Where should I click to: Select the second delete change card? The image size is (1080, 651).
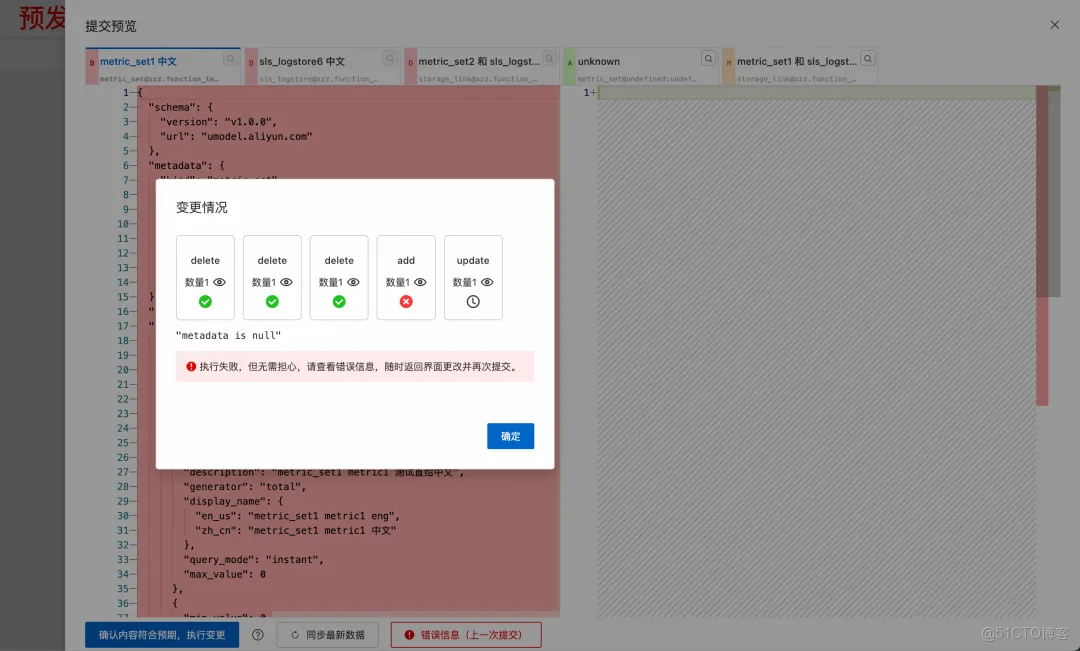pos(272,277)
